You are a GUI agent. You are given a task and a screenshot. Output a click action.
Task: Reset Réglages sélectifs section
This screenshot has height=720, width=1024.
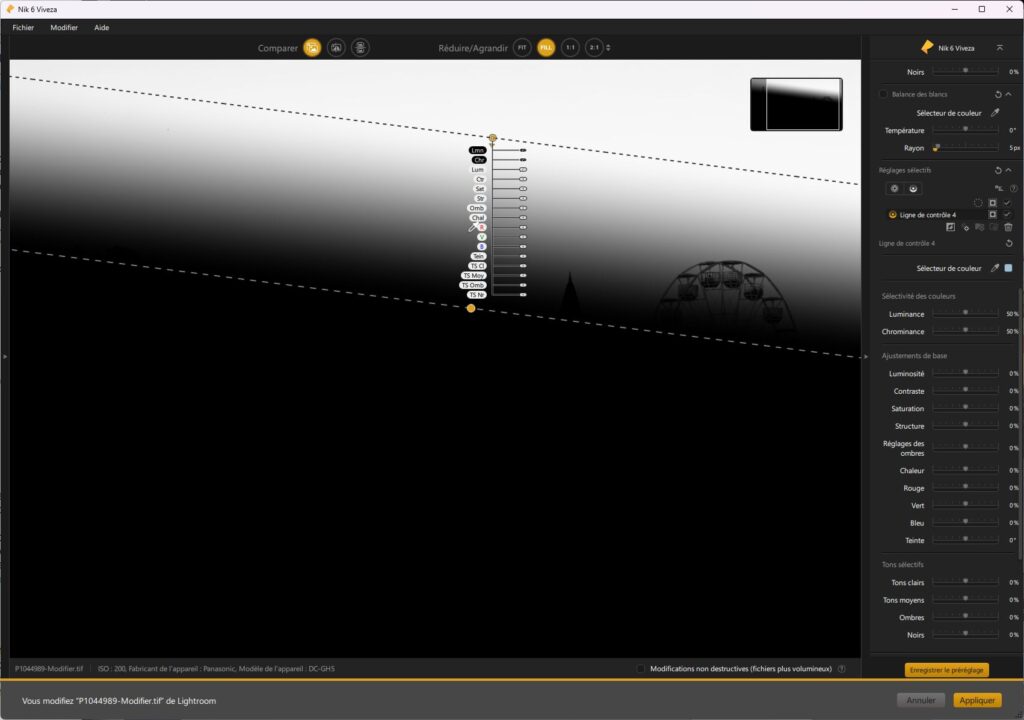(x=998, y=171)
